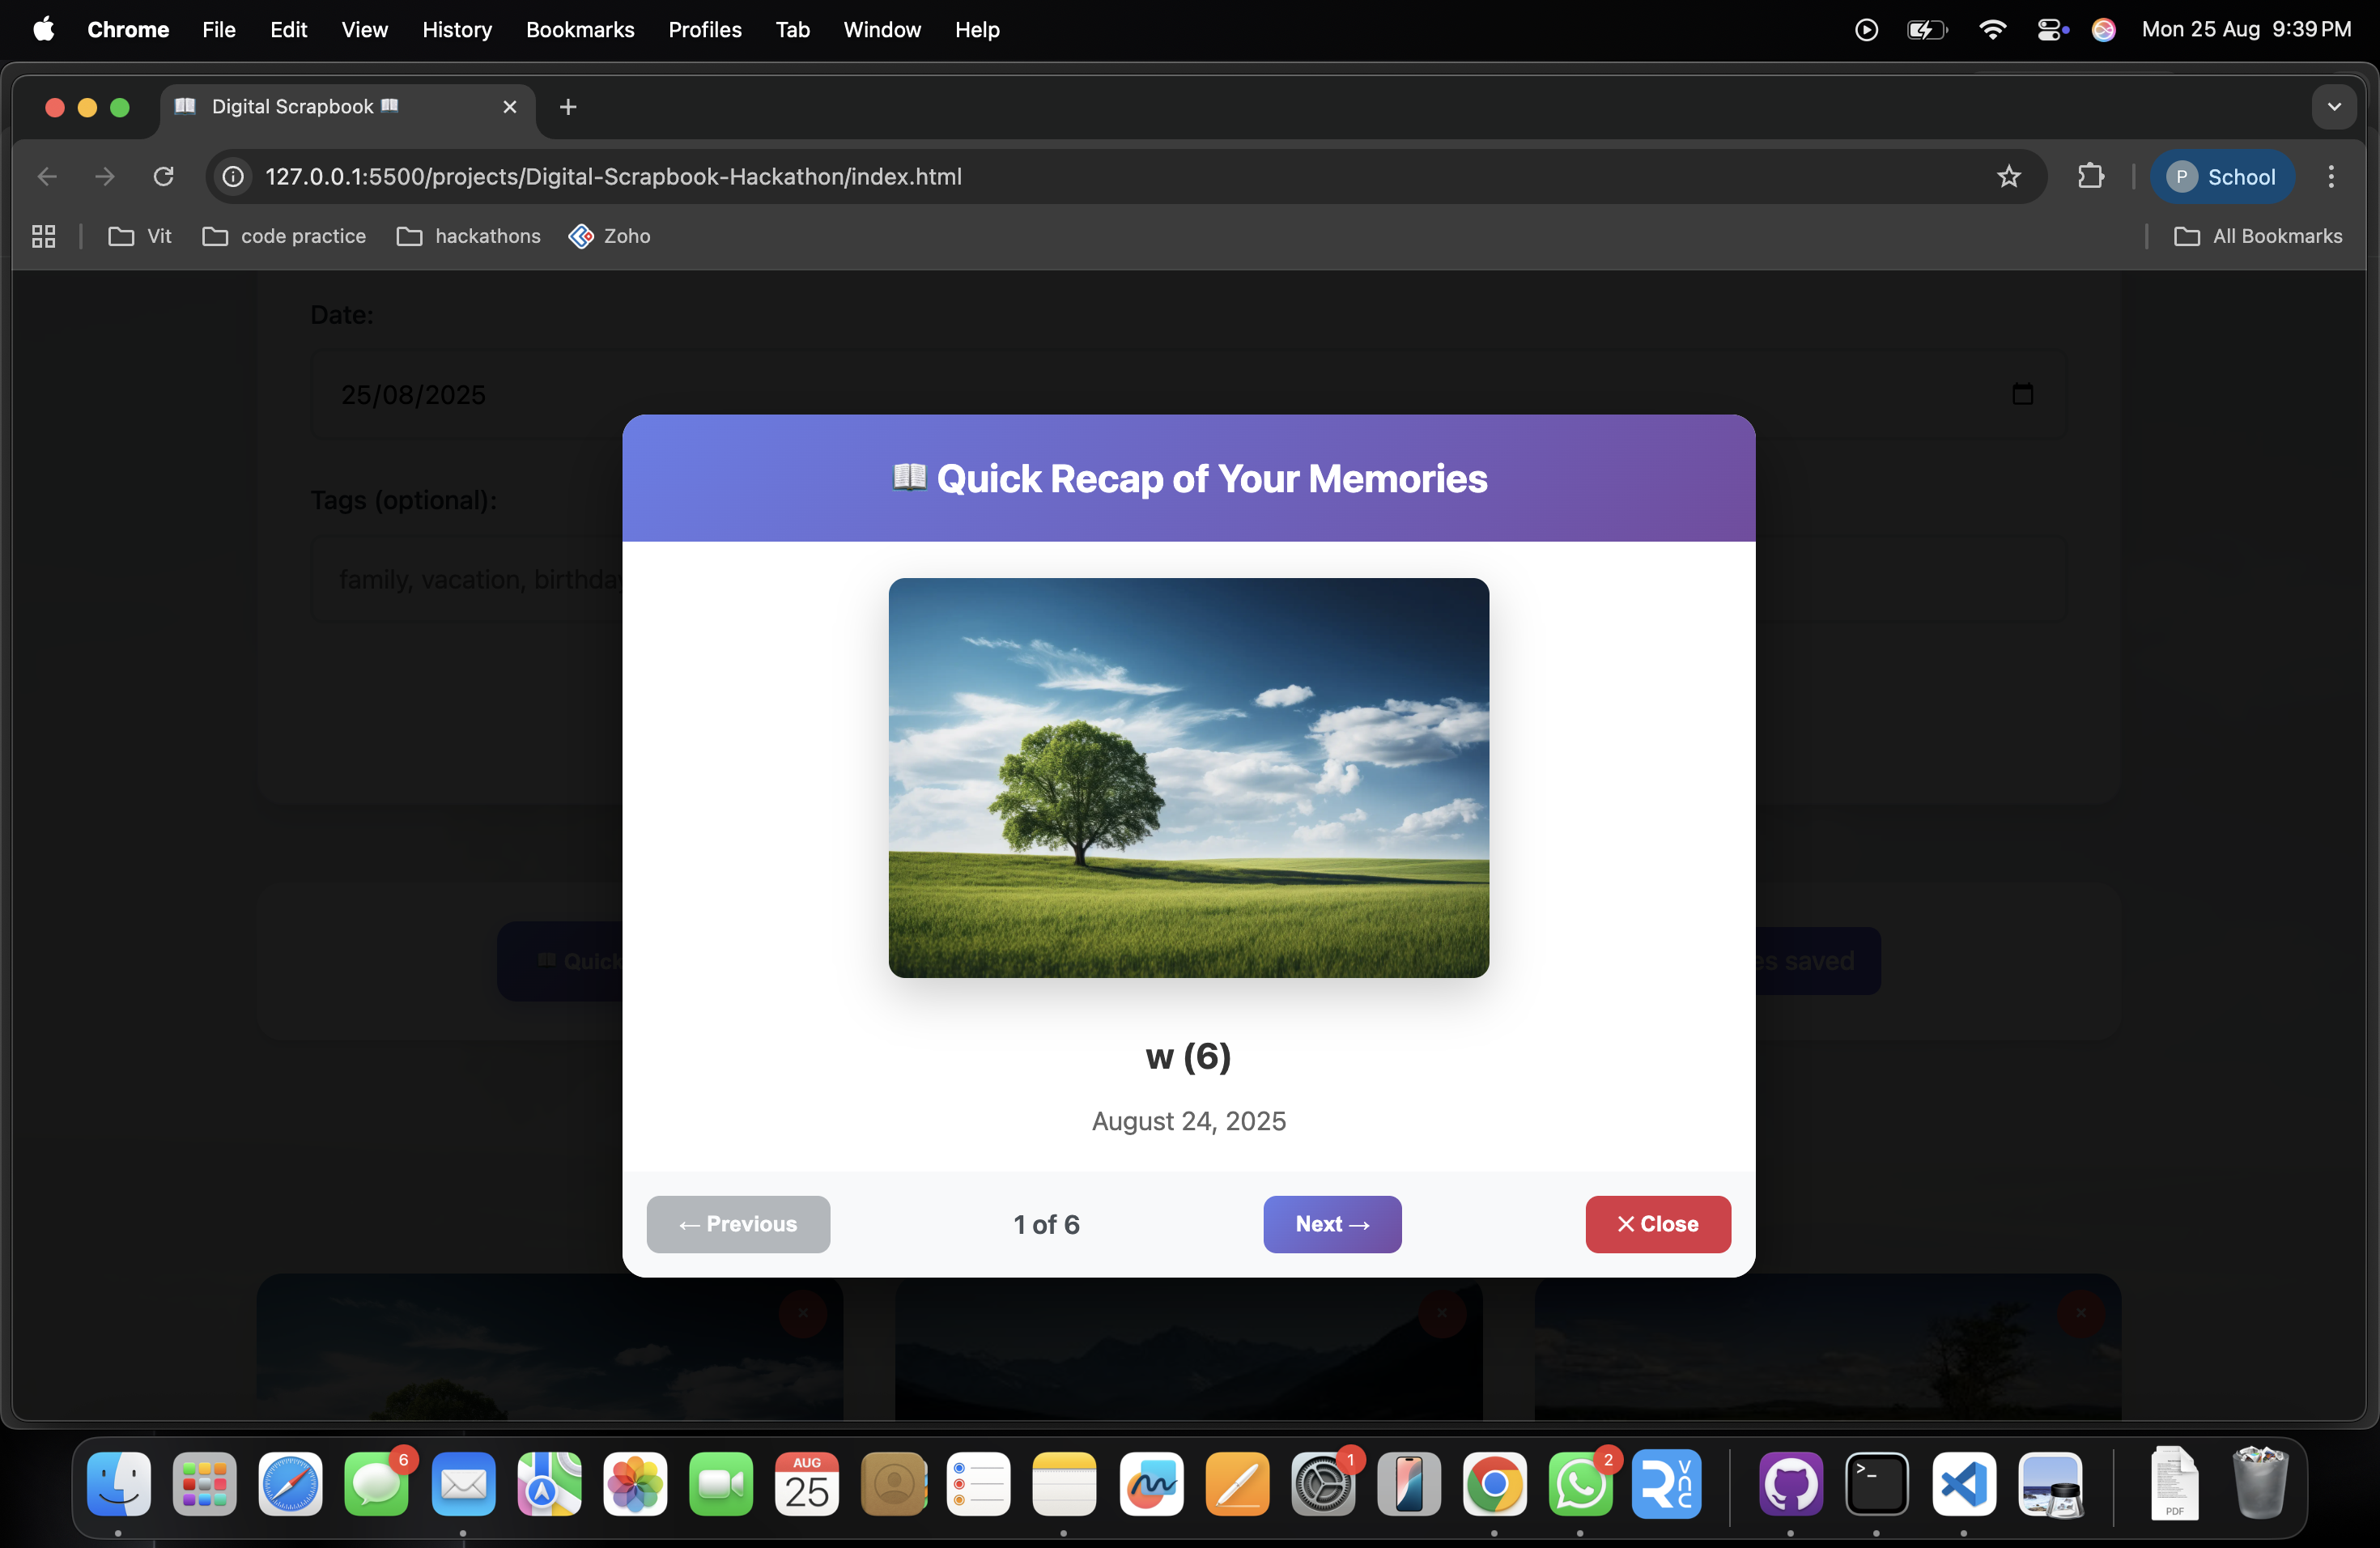Screen dimensions: 2380x1548
Task: Open the Edit menu
Action: click(288, 30)
